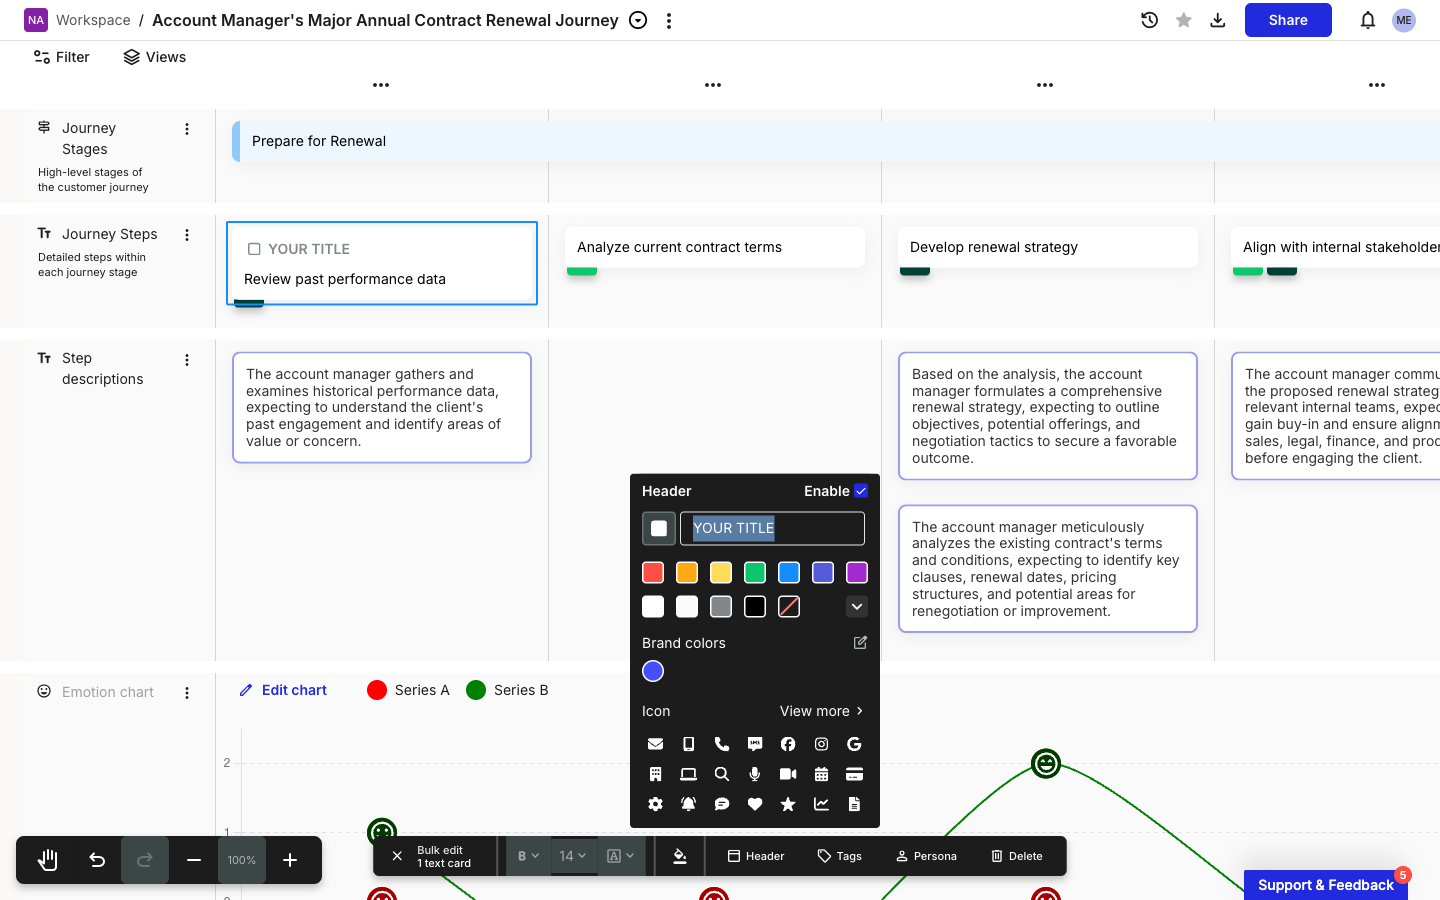
Task: Open the map's kebab menu next to the title
Action: coord(669,20)
